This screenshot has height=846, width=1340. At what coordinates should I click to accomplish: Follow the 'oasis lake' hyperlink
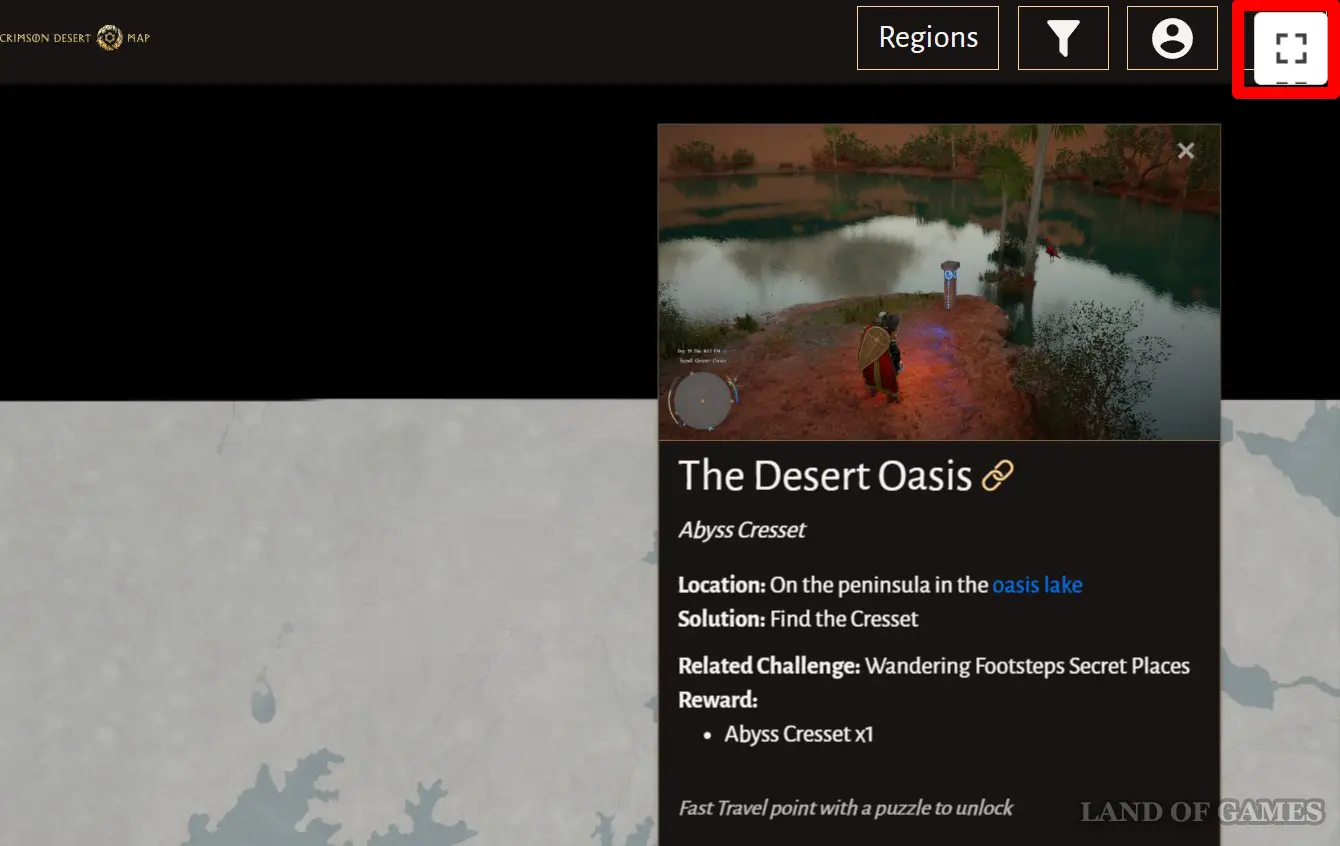click(1037, 585)
